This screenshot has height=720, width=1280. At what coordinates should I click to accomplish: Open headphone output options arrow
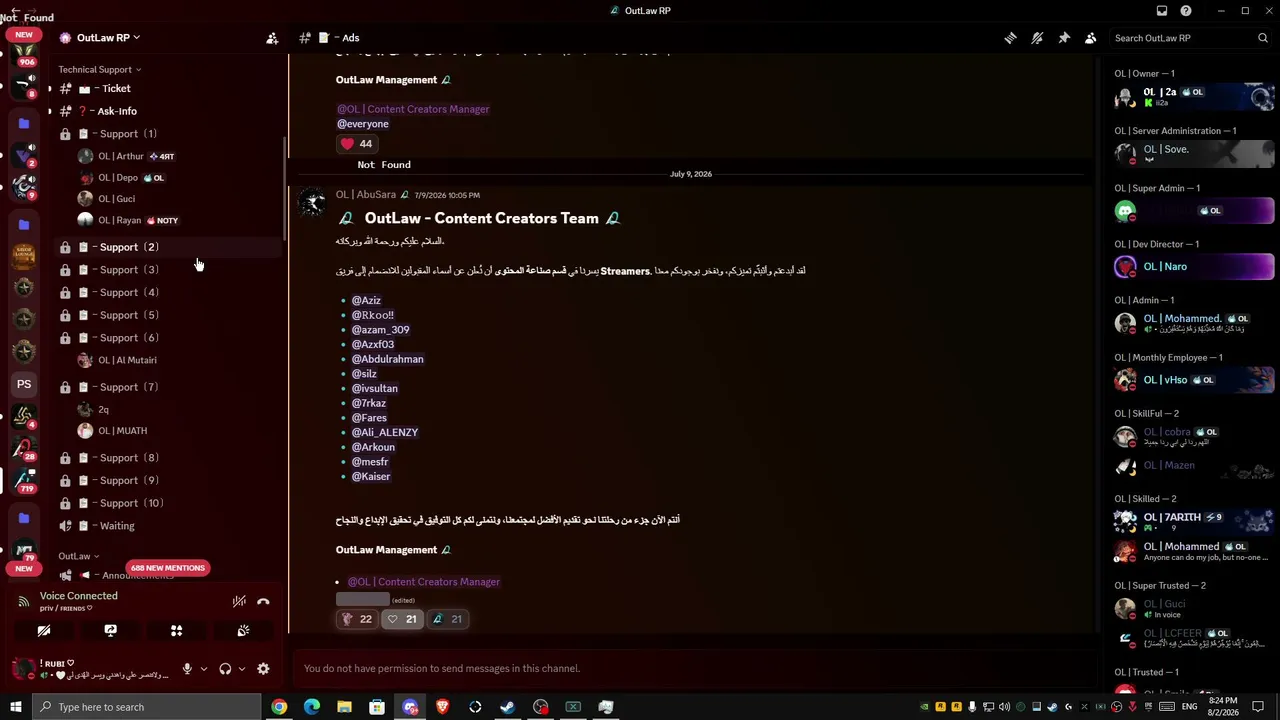[x=242, y=669]
